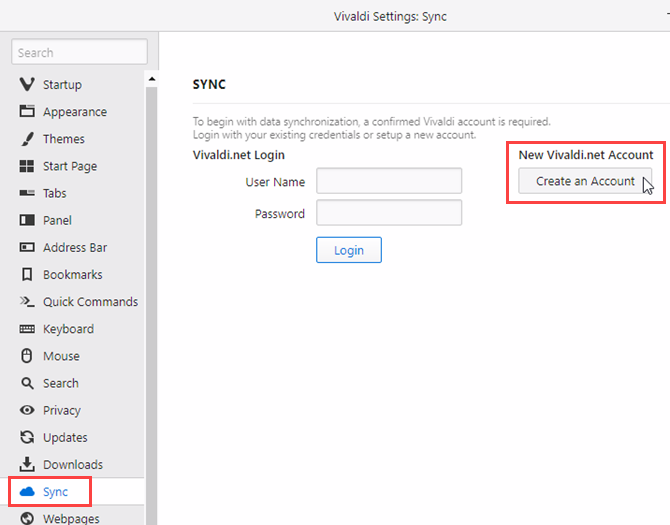
Task: Switch to Tabs settings
Action: (x=72, y=193)
